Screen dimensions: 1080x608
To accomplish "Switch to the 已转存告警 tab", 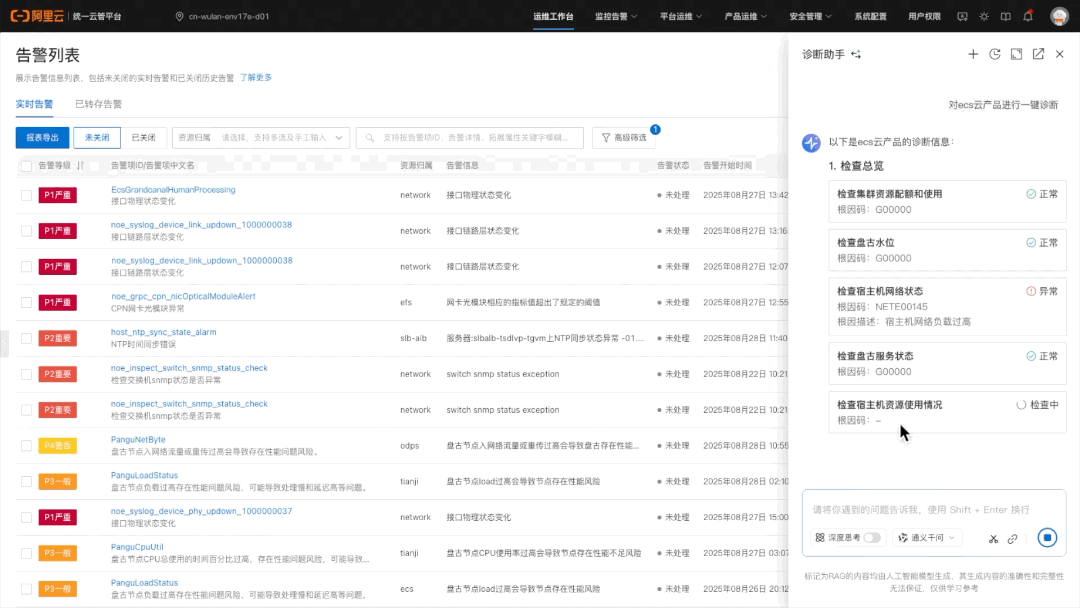I will click(x=98, y=104).
